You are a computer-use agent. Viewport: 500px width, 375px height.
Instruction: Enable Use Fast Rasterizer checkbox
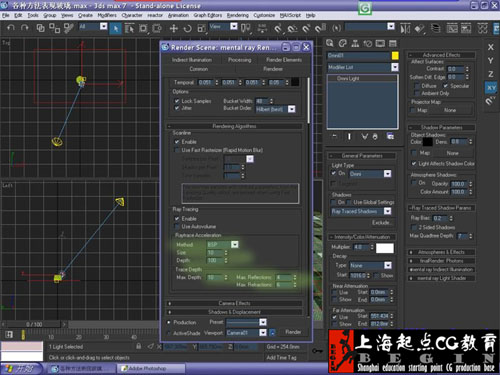click(x=177, y=150)
